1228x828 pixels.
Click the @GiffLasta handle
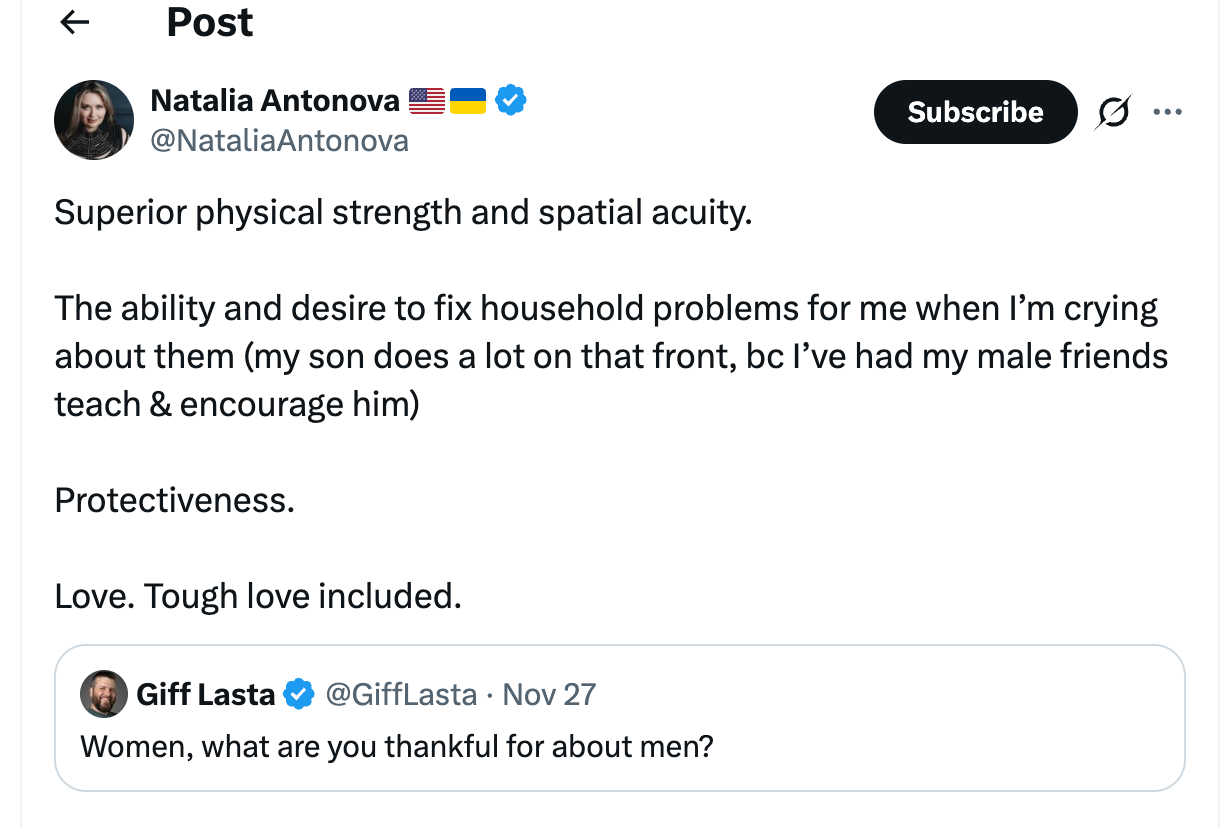pos(401,694)
